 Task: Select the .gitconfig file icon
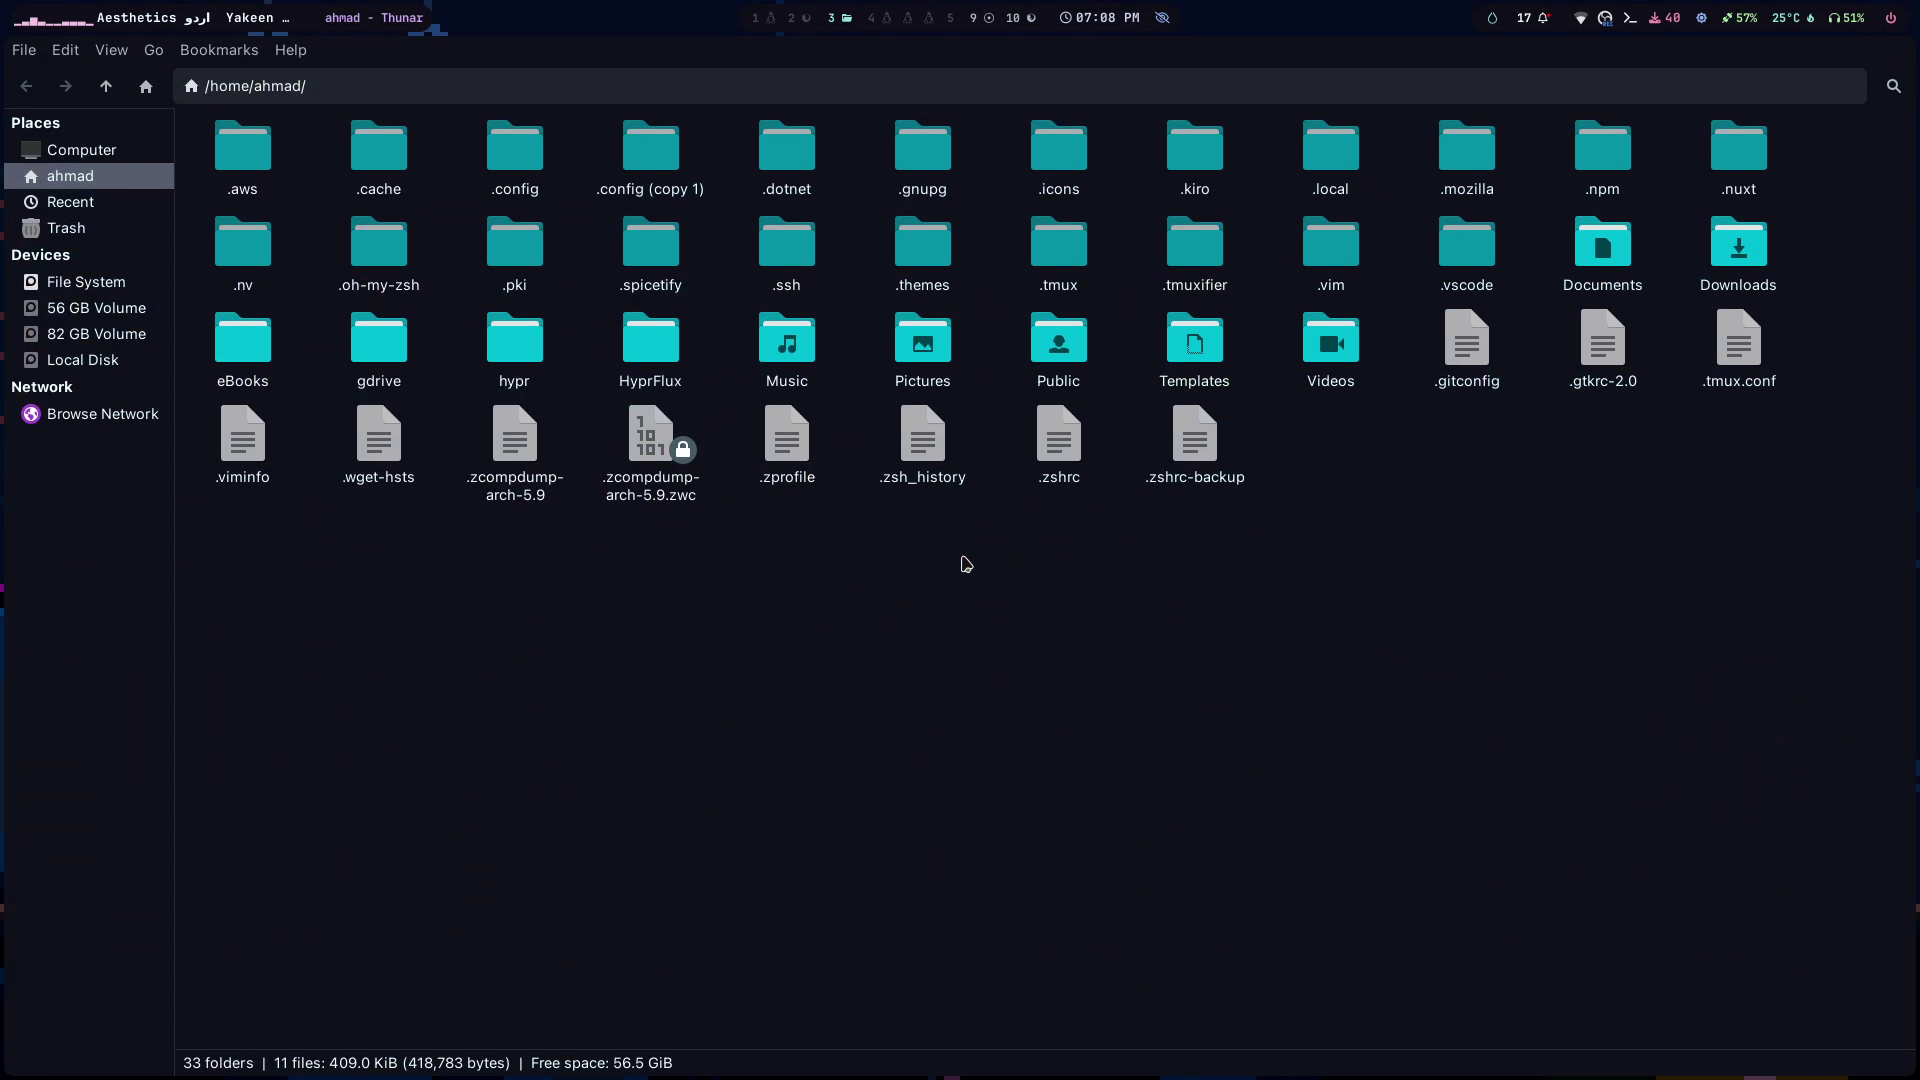1466,338
